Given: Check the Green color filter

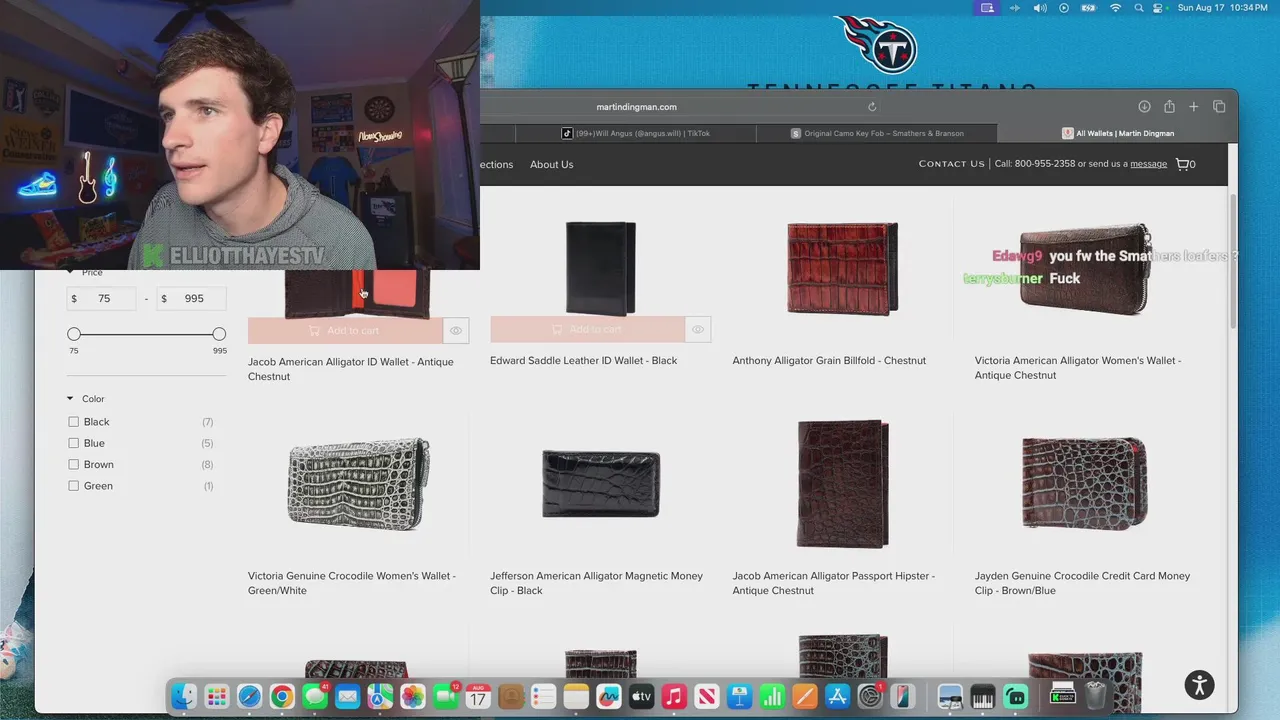Looking at the screenshot, I should (x=73, y=486).
